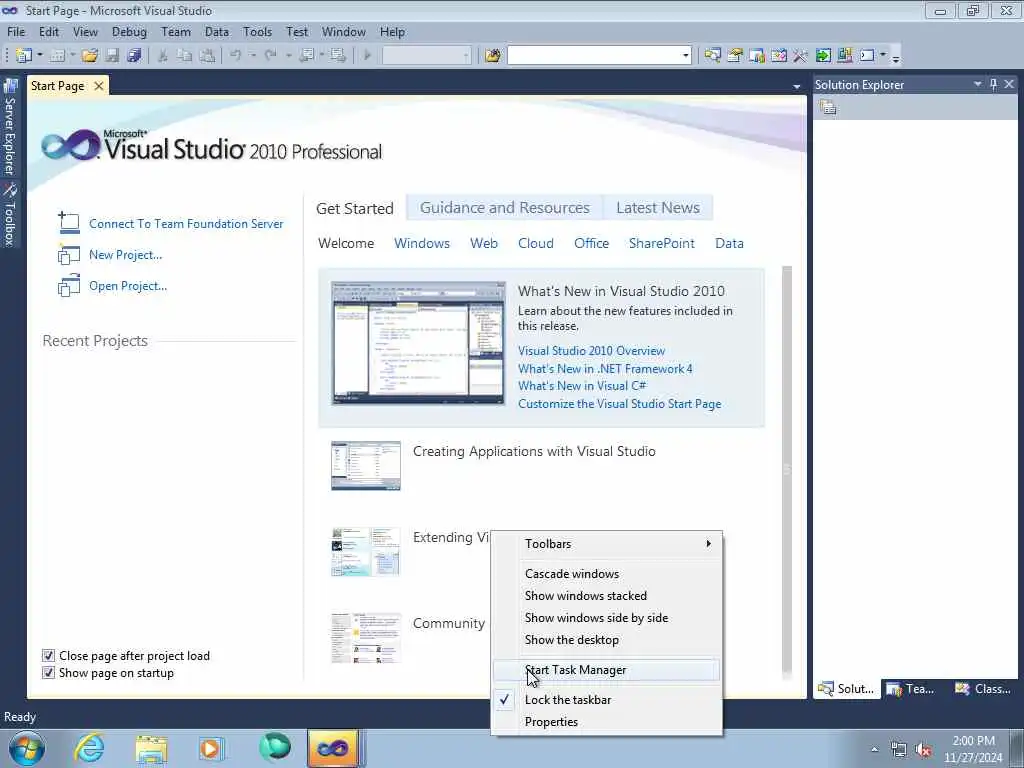Click the Creating Applications with Visual Studio thumbnail

pos(366,466)
